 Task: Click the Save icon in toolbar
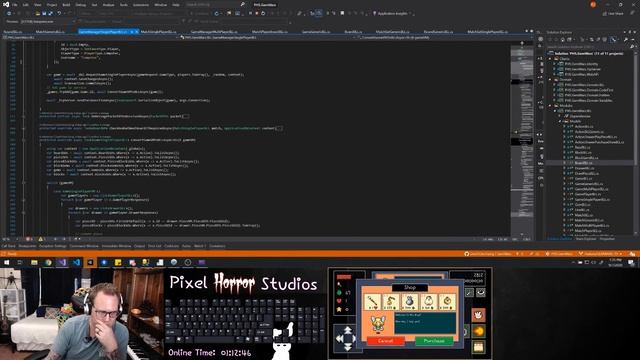[x=44, y=13]
